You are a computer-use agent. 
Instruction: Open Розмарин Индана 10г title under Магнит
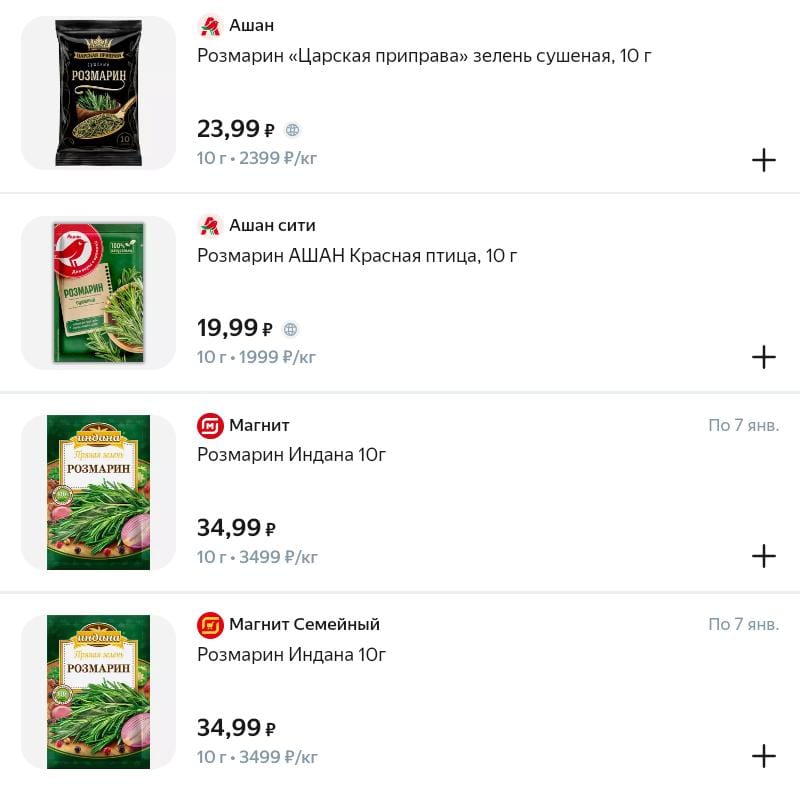(291, 456)
